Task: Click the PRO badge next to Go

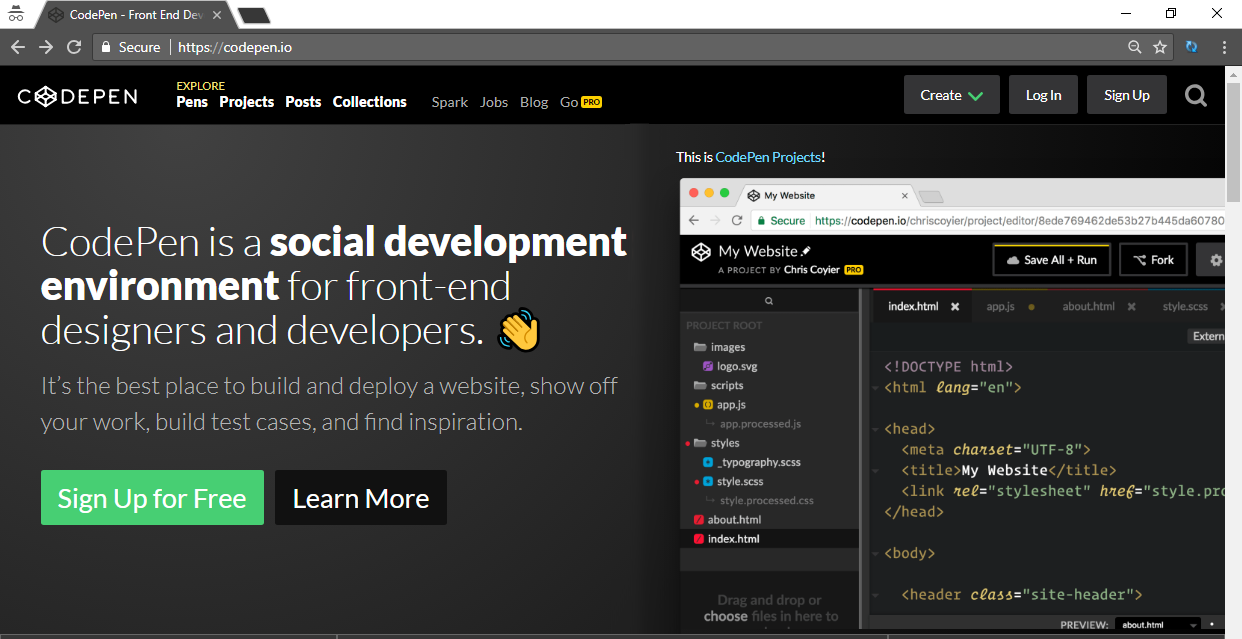Action: pyautogui.click(x=592, y=102)
